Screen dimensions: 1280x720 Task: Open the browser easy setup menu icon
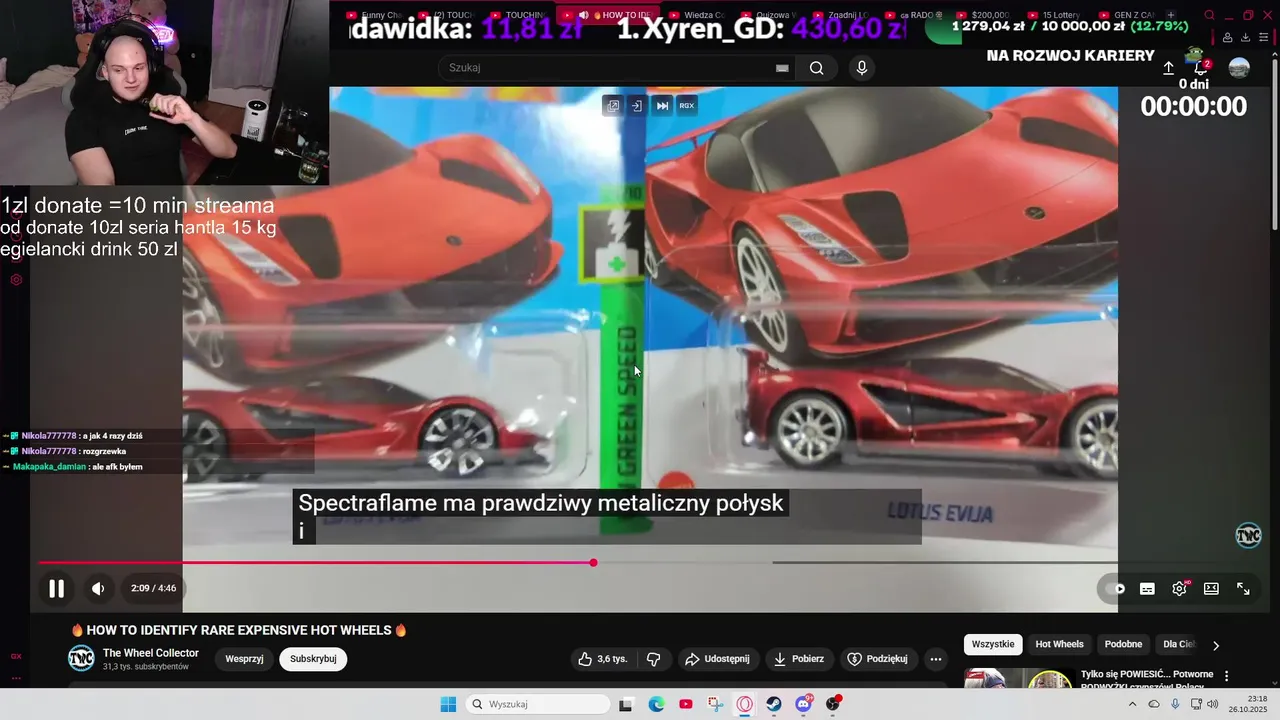1263,37
